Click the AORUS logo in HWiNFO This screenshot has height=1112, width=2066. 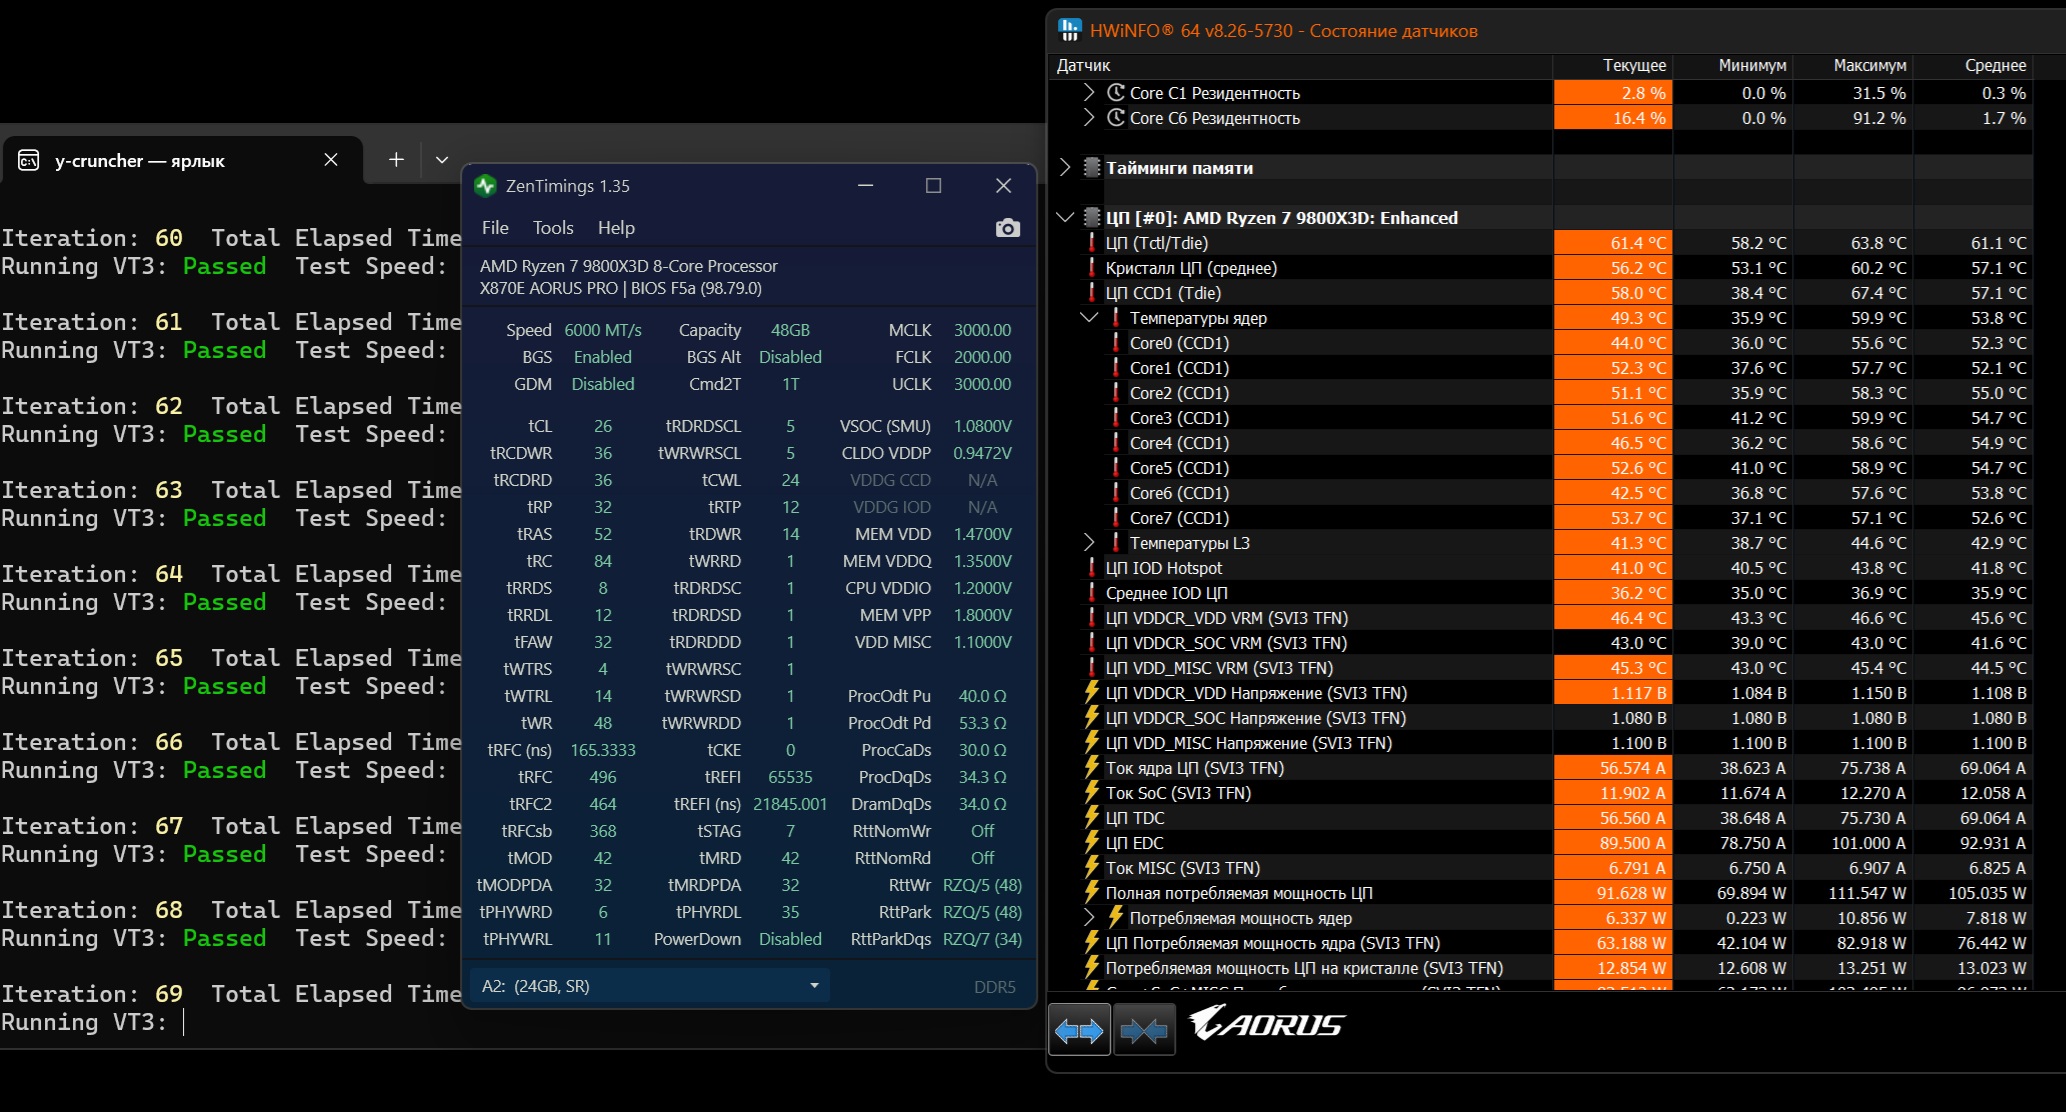(1267, 1024)
